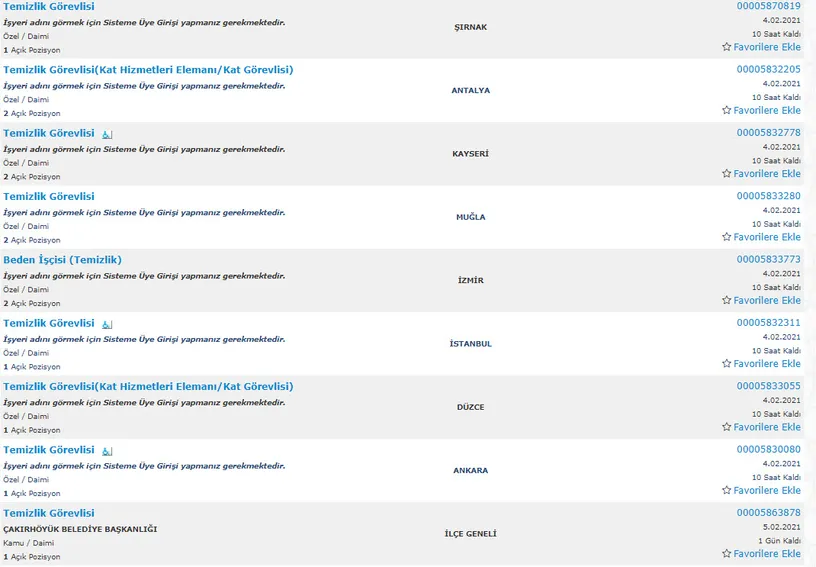Open the MUĞLA Temizlik Görevlisi job title
The image size is (816, 567).
[x=49, y=197]
